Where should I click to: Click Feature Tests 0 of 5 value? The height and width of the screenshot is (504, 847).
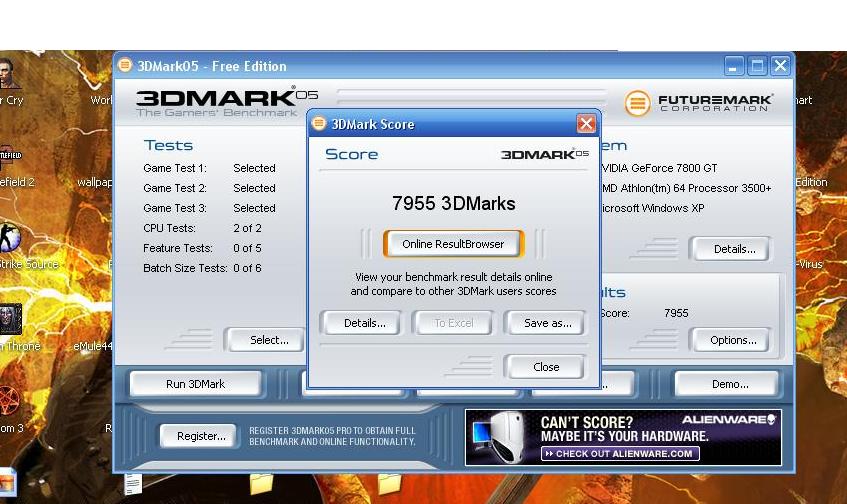pyautogui.click(x=247, y=248)
